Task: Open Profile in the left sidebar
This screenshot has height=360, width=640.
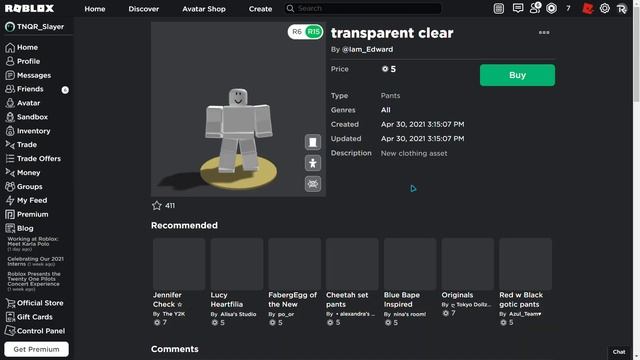Action: pyautogui.click(x=23, y=61)
